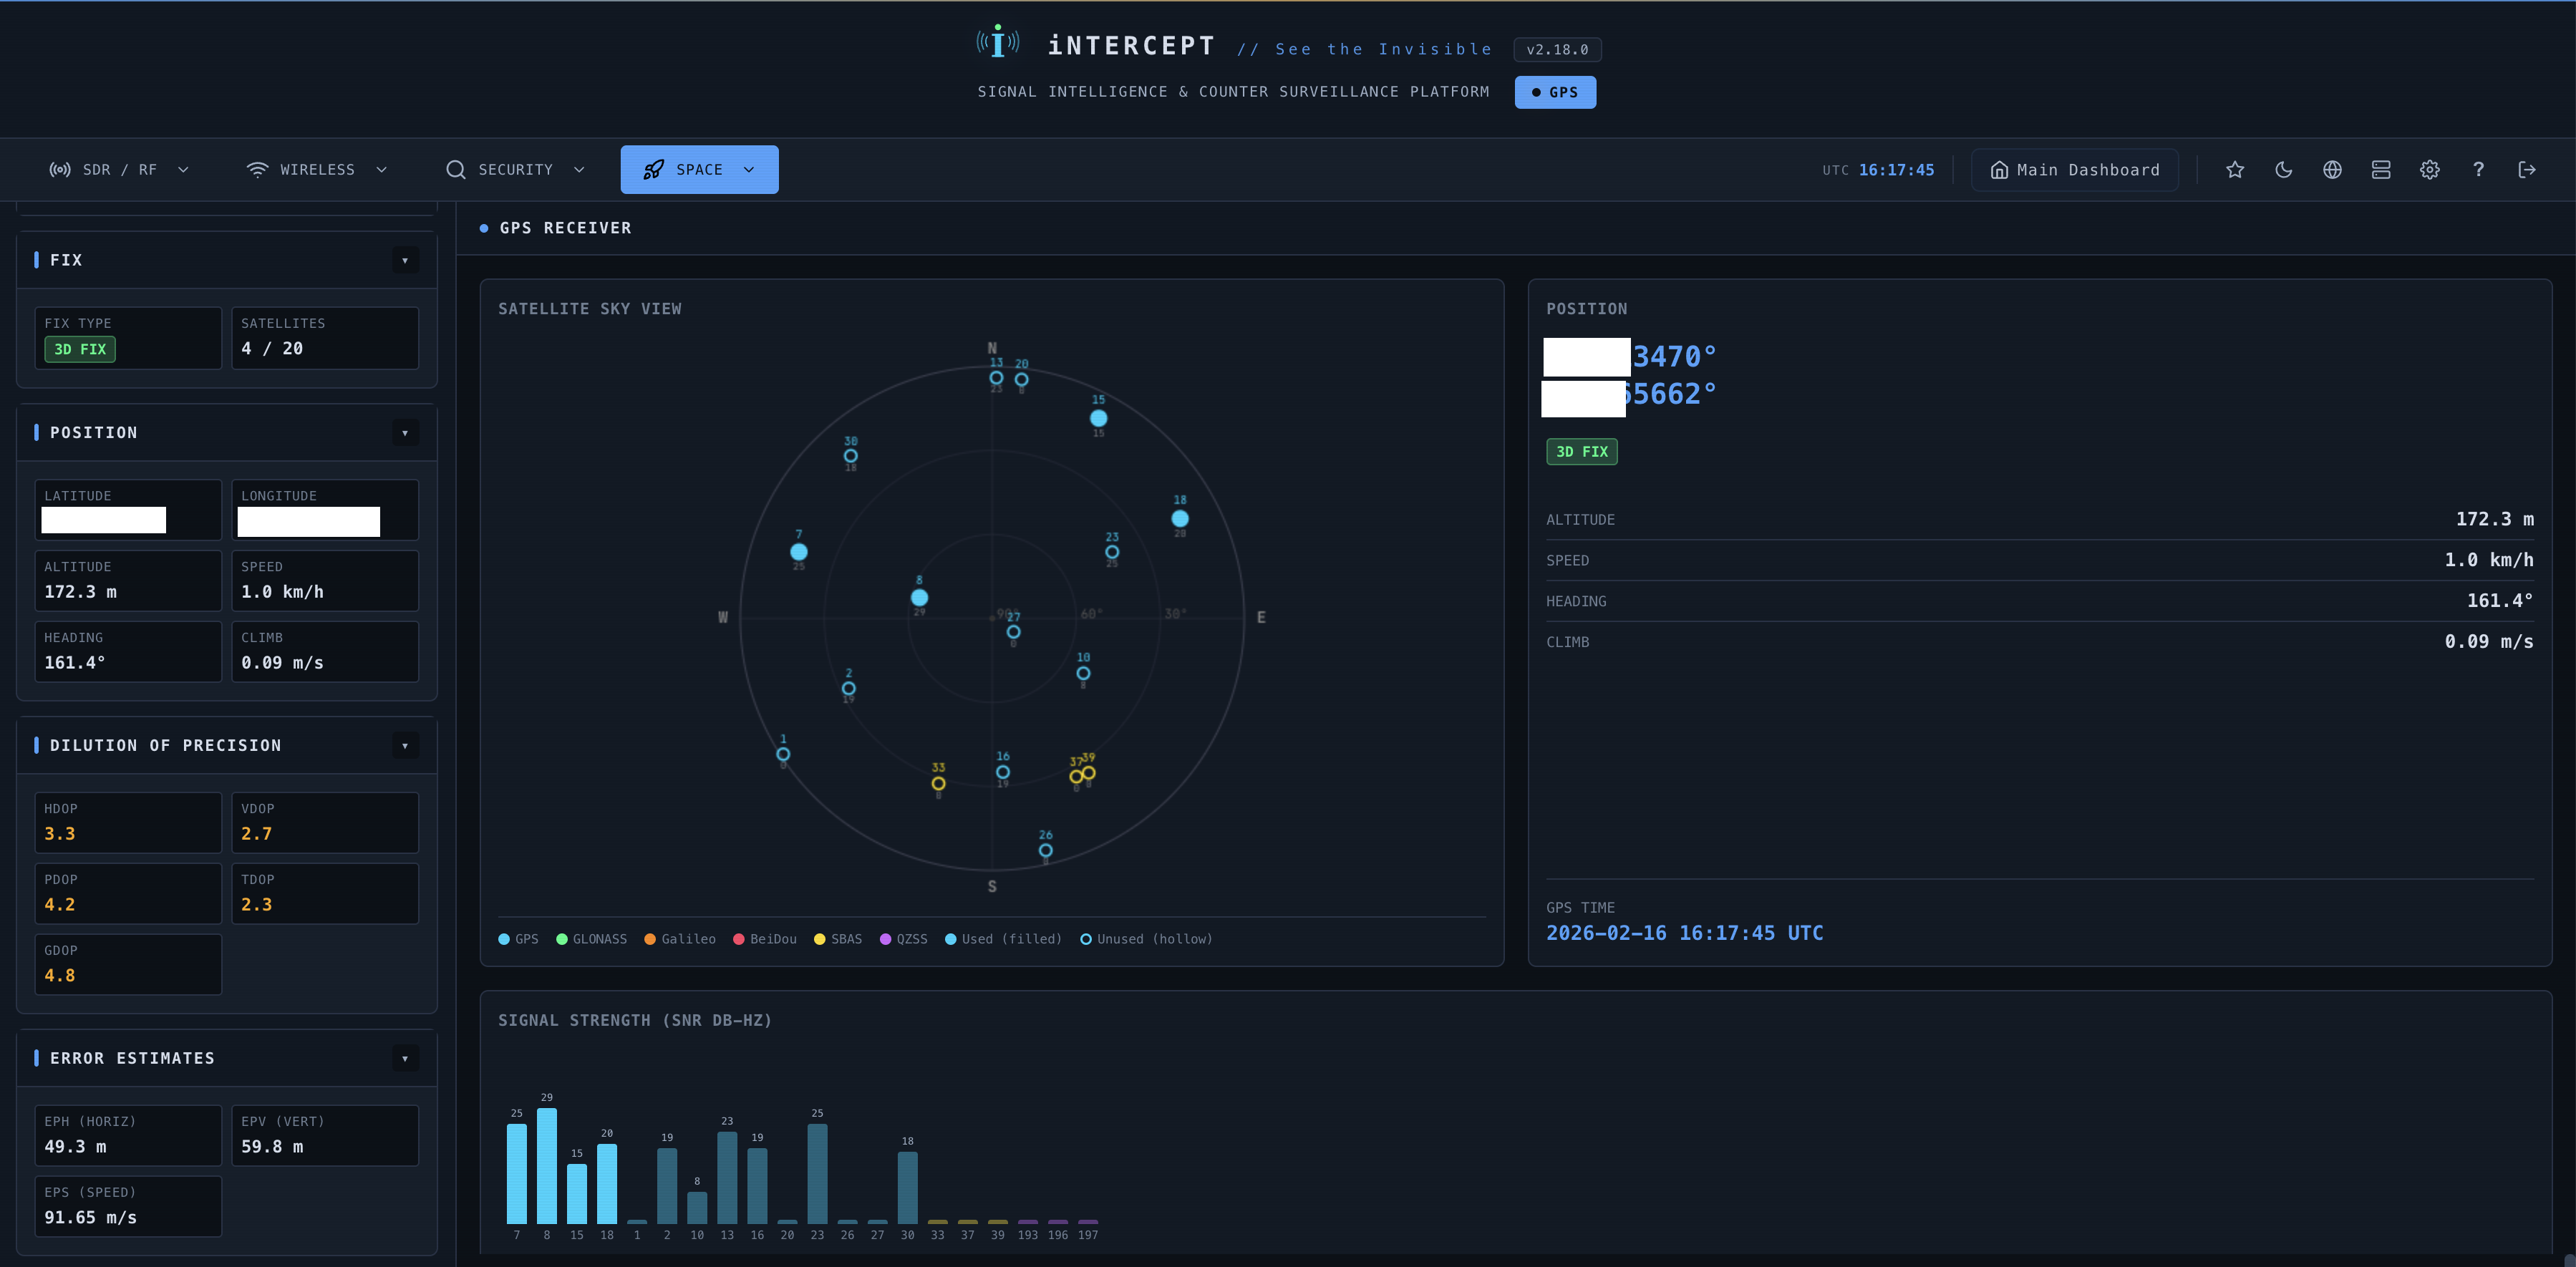Click satellite 15 in sky view
Viewport: 2576px width, 1267px height.
point(1098,418)
